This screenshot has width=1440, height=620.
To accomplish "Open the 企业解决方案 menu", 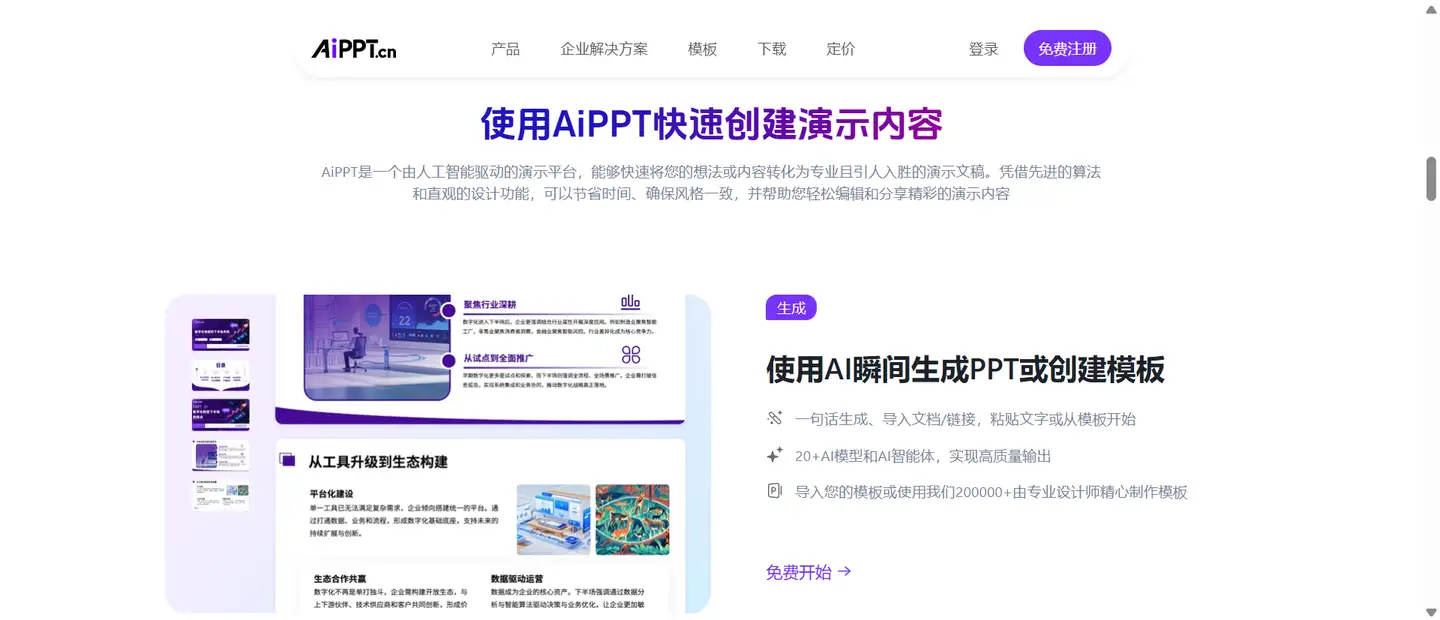I will pos(604,48).
